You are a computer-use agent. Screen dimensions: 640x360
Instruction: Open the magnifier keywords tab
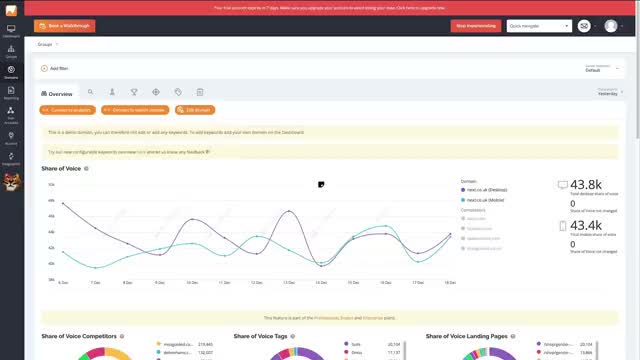click(x=90, y=92)
